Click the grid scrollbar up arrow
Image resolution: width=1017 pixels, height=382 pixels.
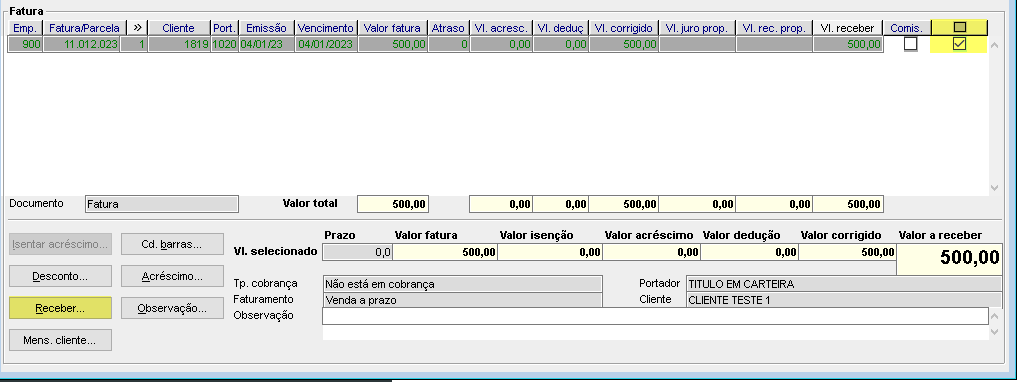click(995, 44)
